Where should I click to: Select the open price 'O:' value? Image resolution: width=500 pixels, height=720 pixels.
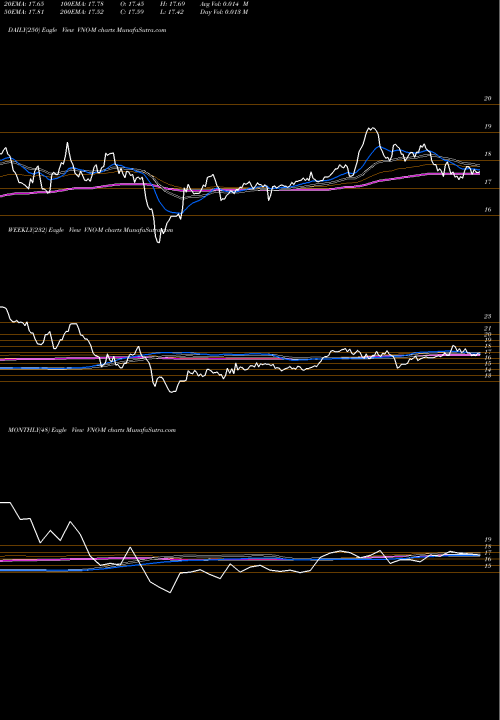pos(132,4)
